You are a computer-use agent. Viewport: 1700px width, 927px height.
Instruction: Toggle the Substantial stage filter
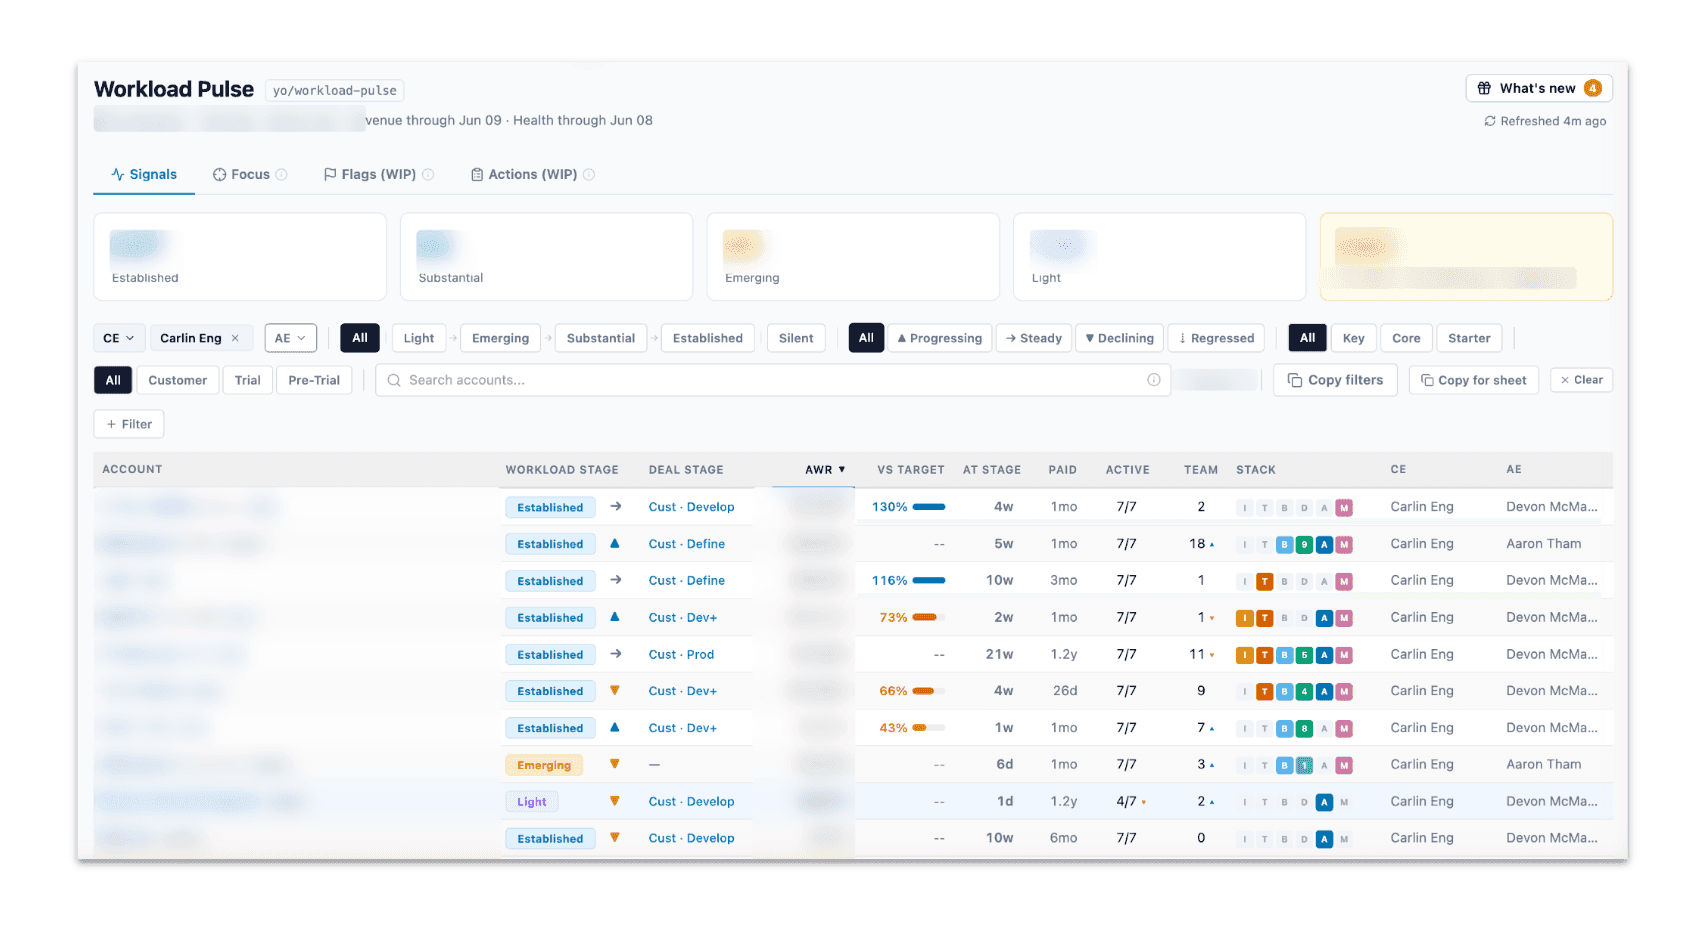[601, 338]
